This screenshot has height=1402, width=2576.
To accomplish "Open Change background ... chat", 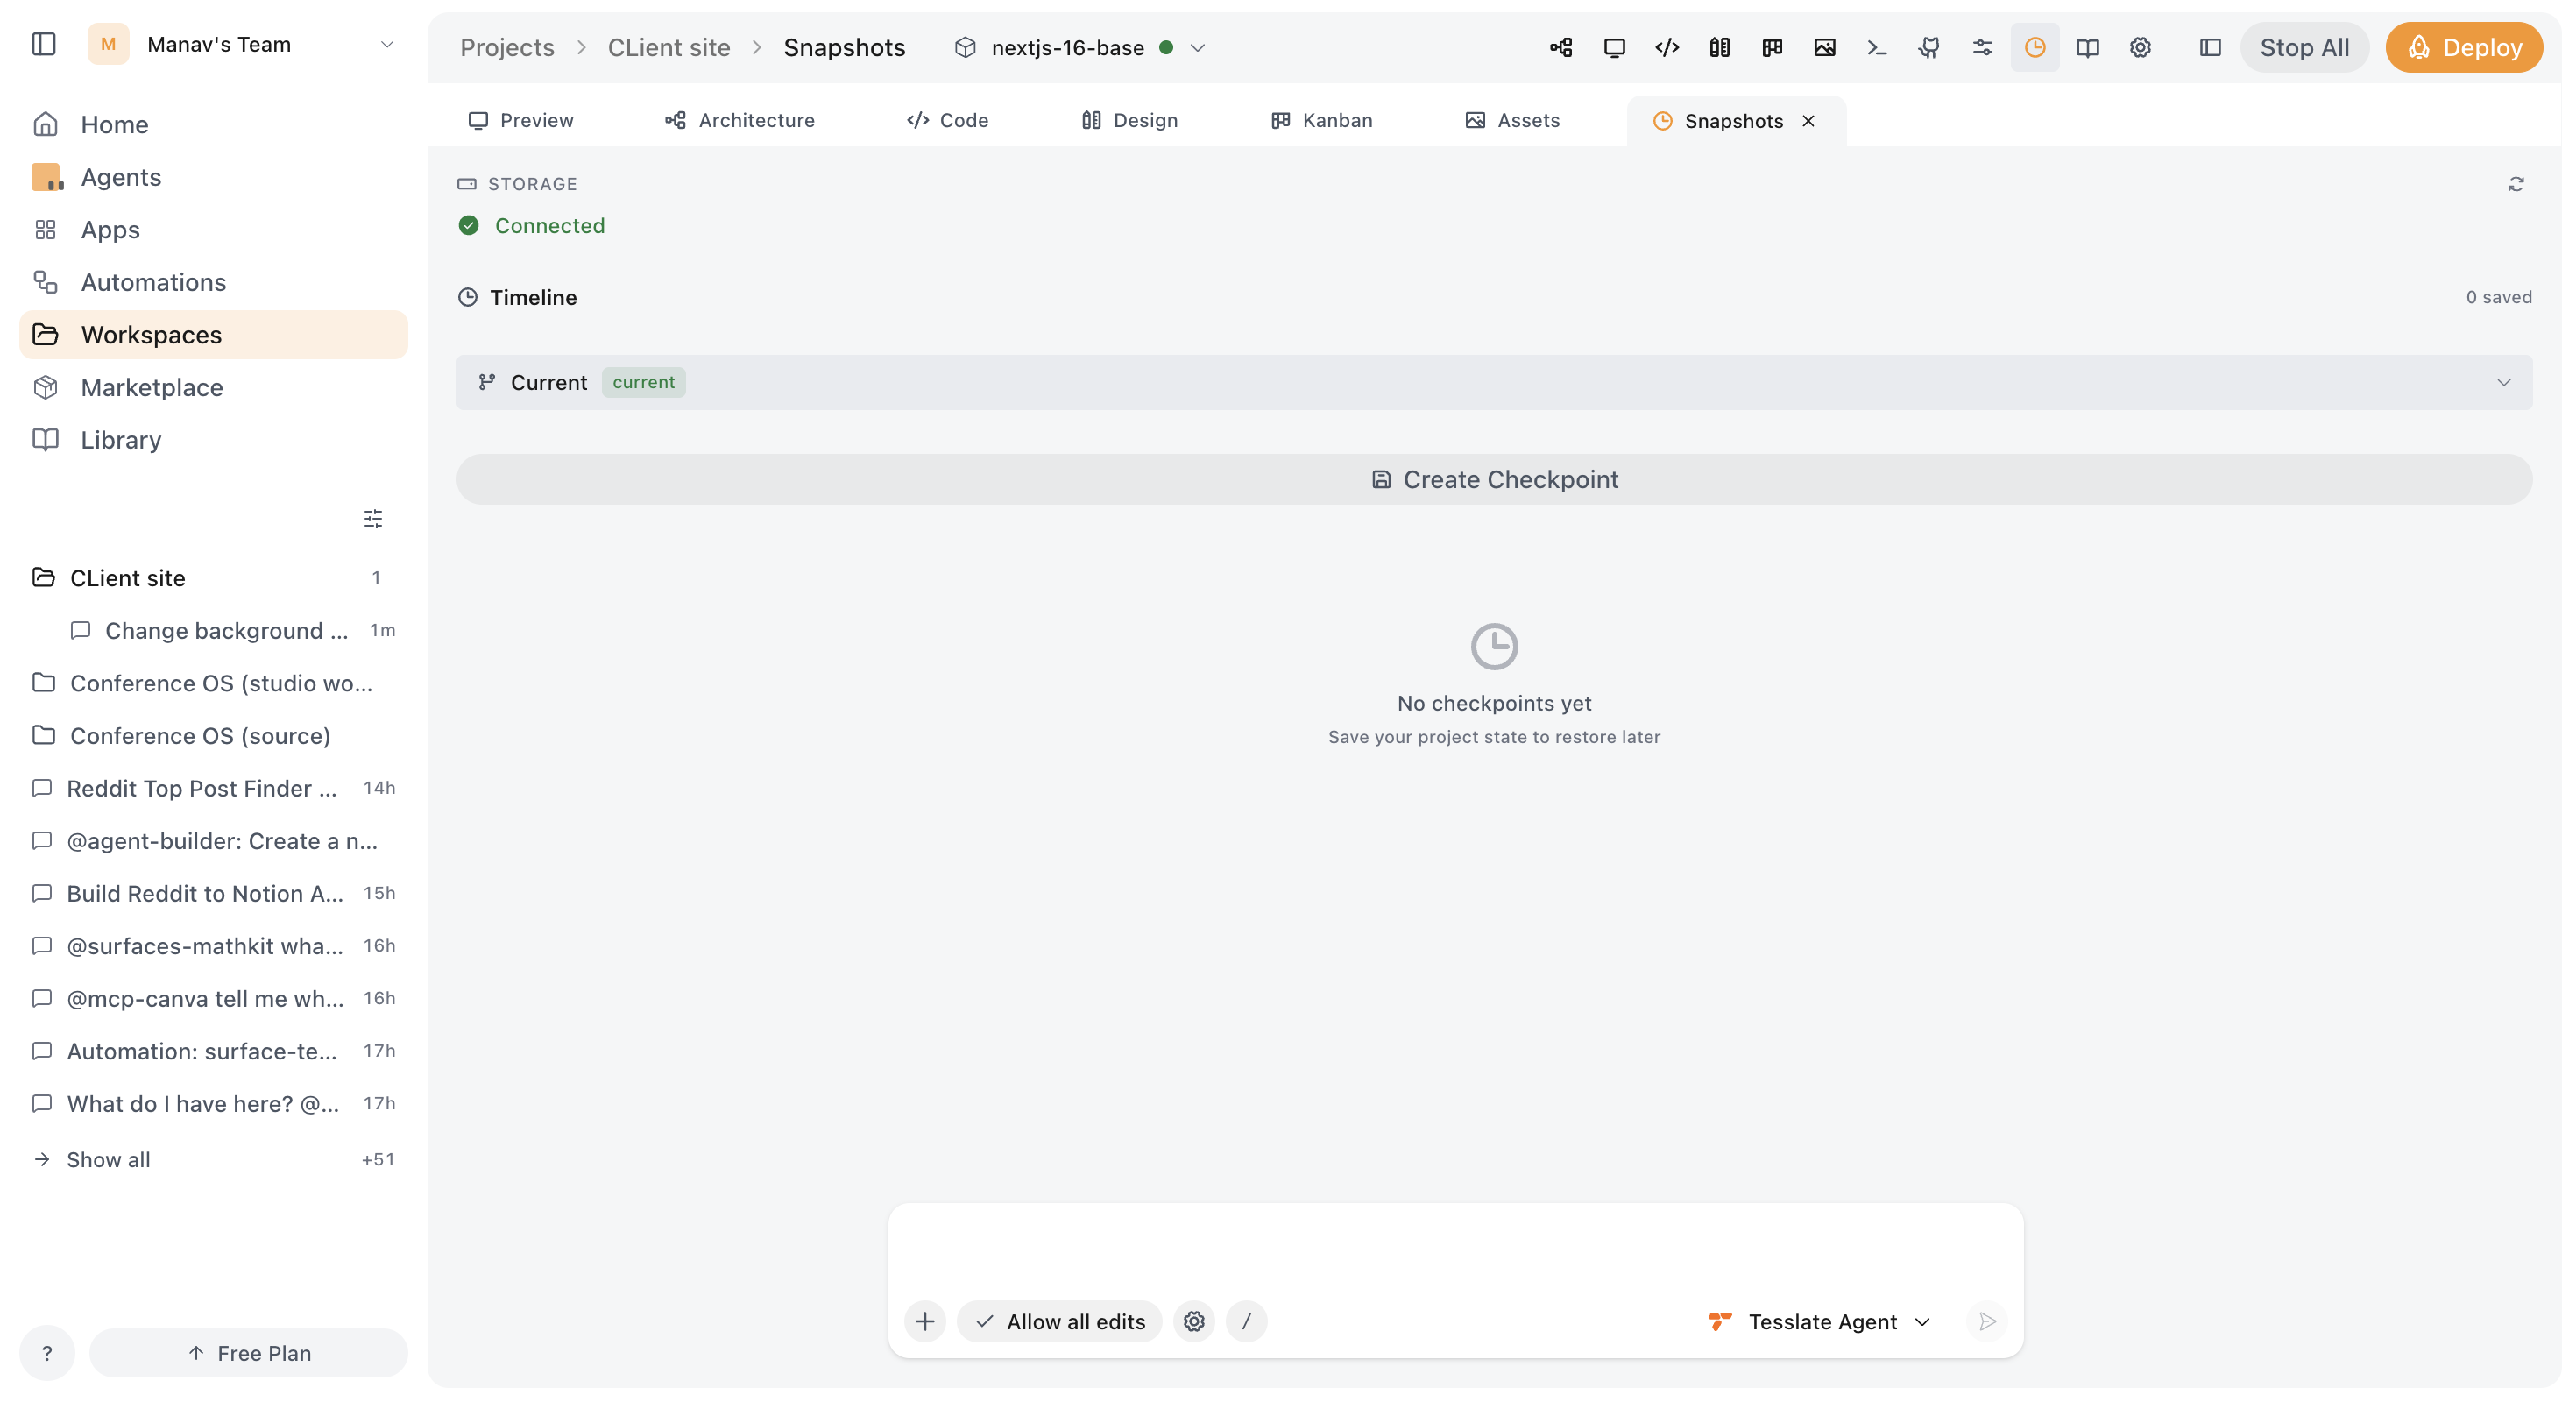I will [232, 630].
